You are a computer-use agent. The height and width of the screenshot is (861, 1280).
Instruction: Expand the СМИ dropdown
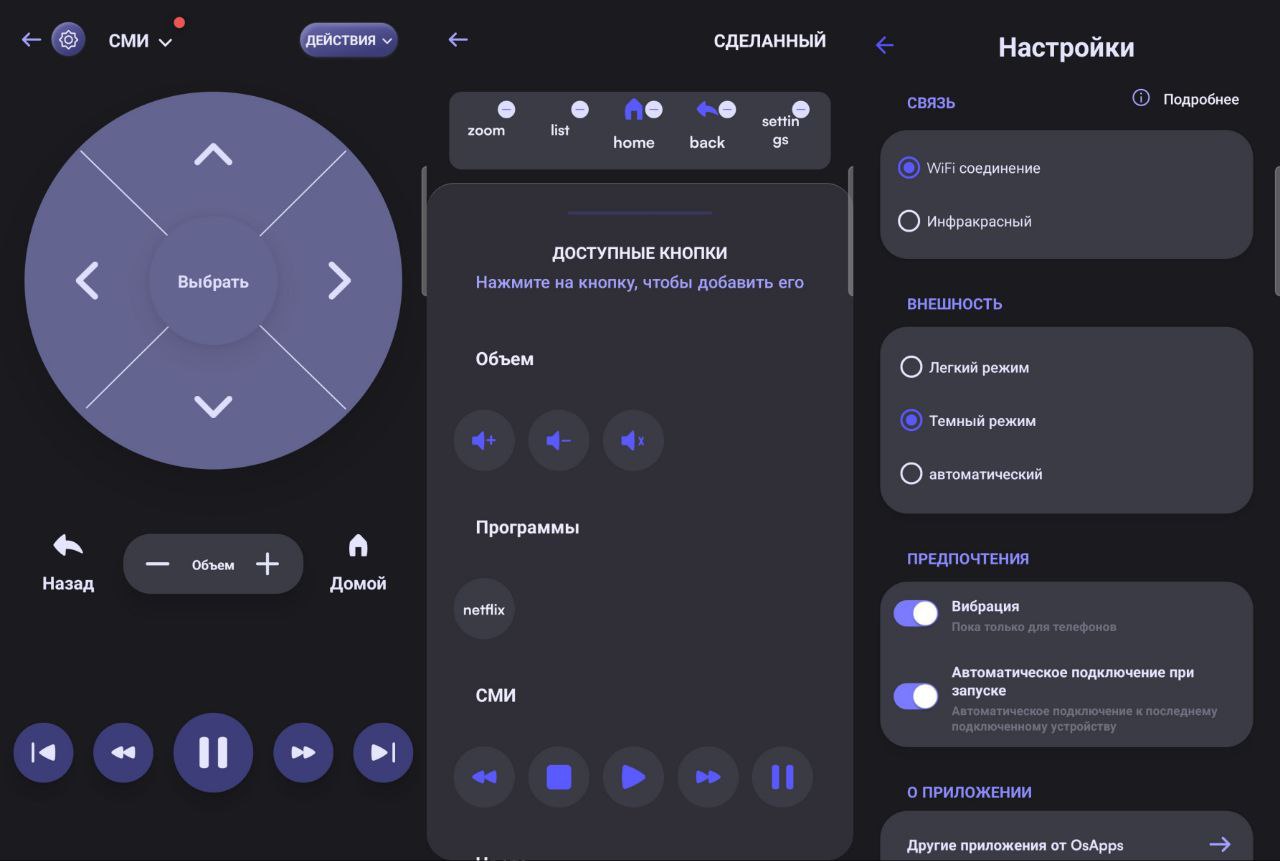(x=165, y=42)
